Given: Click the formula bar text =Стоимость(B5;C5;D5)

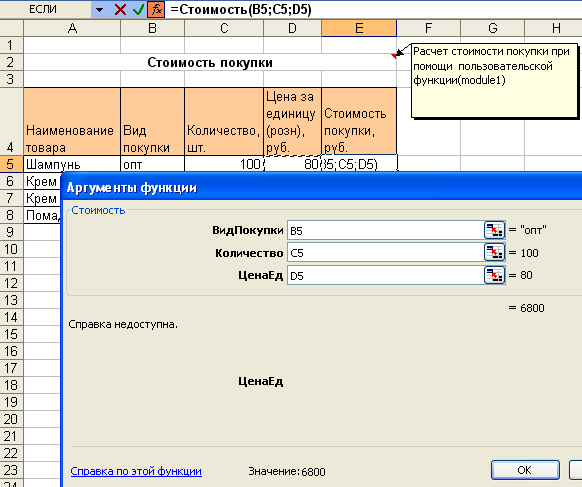Looking at the screenshot, I should [x=241, y=9].
